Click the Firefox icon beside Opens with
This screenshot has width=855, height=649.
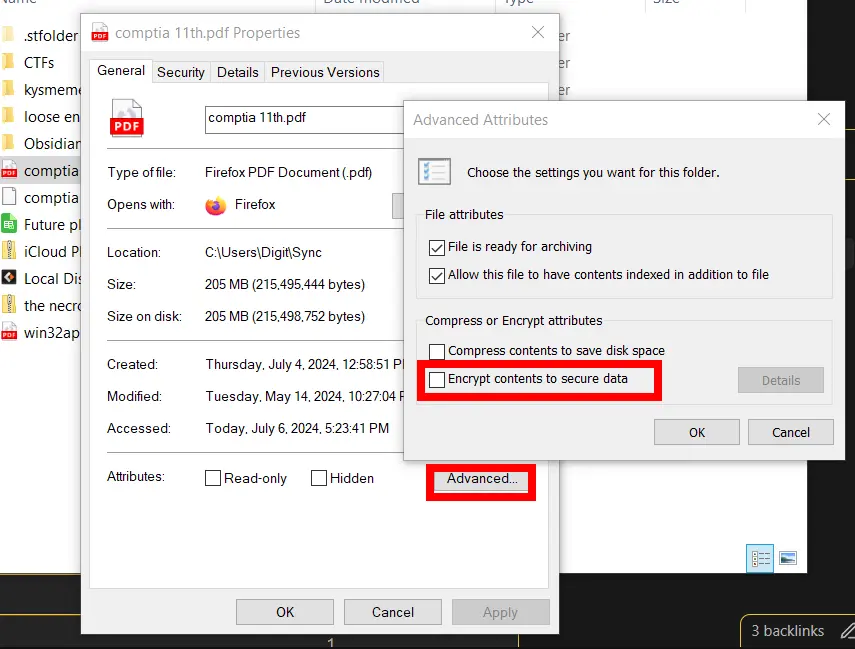click(x=215, y=205)
